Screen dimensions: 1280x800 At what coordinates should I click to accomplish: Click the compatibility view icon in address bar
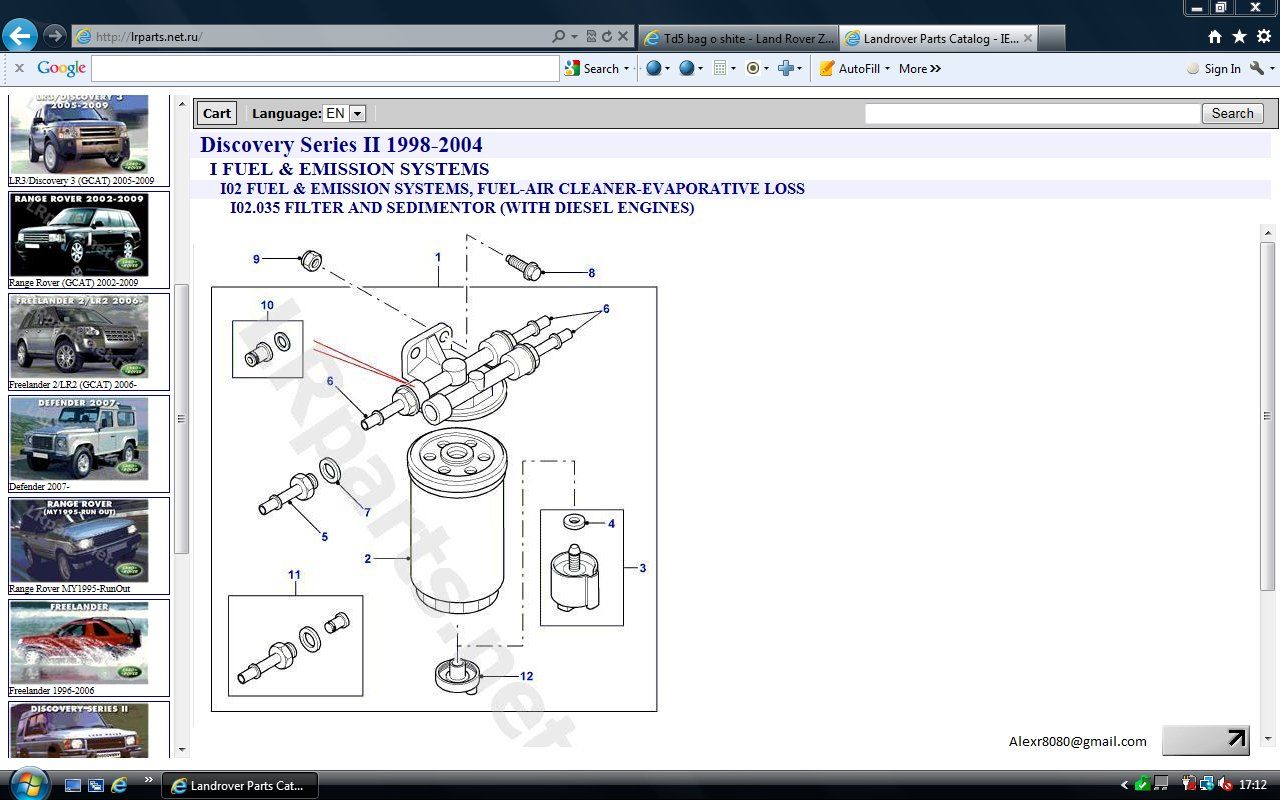[x=591, y=36]
